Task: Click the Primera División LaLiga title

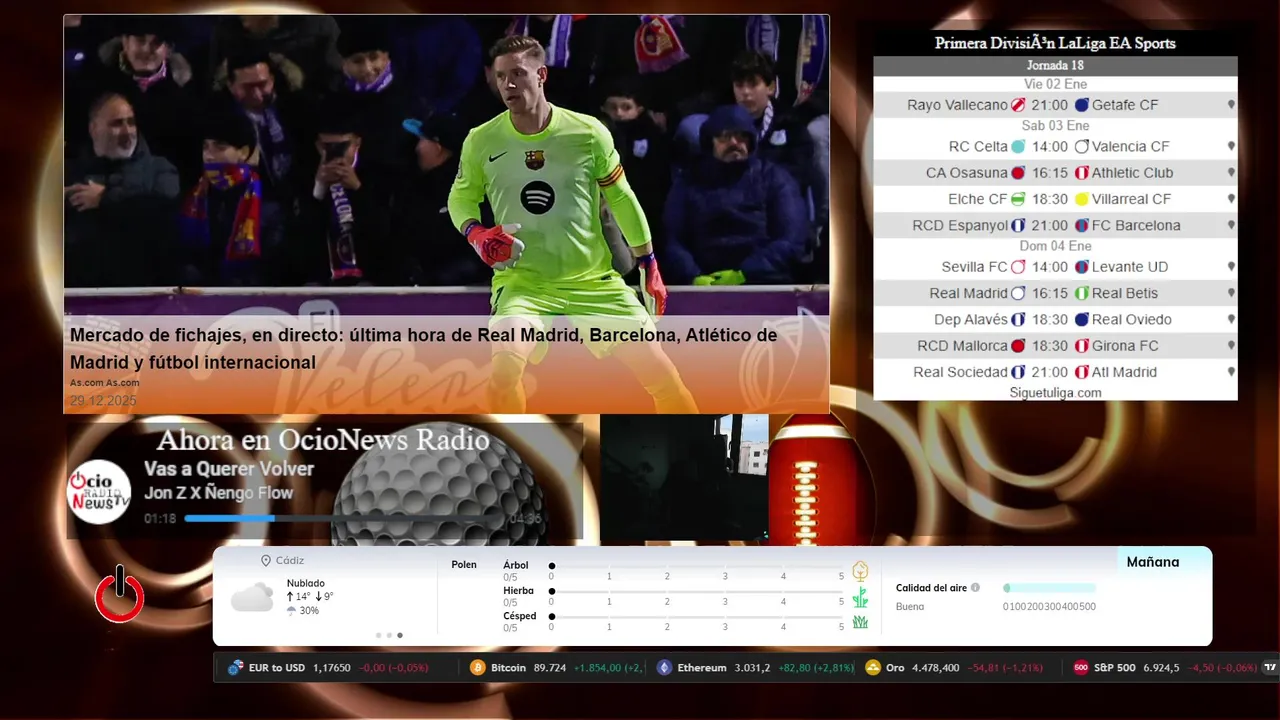Action: (x=1055, y=43)
